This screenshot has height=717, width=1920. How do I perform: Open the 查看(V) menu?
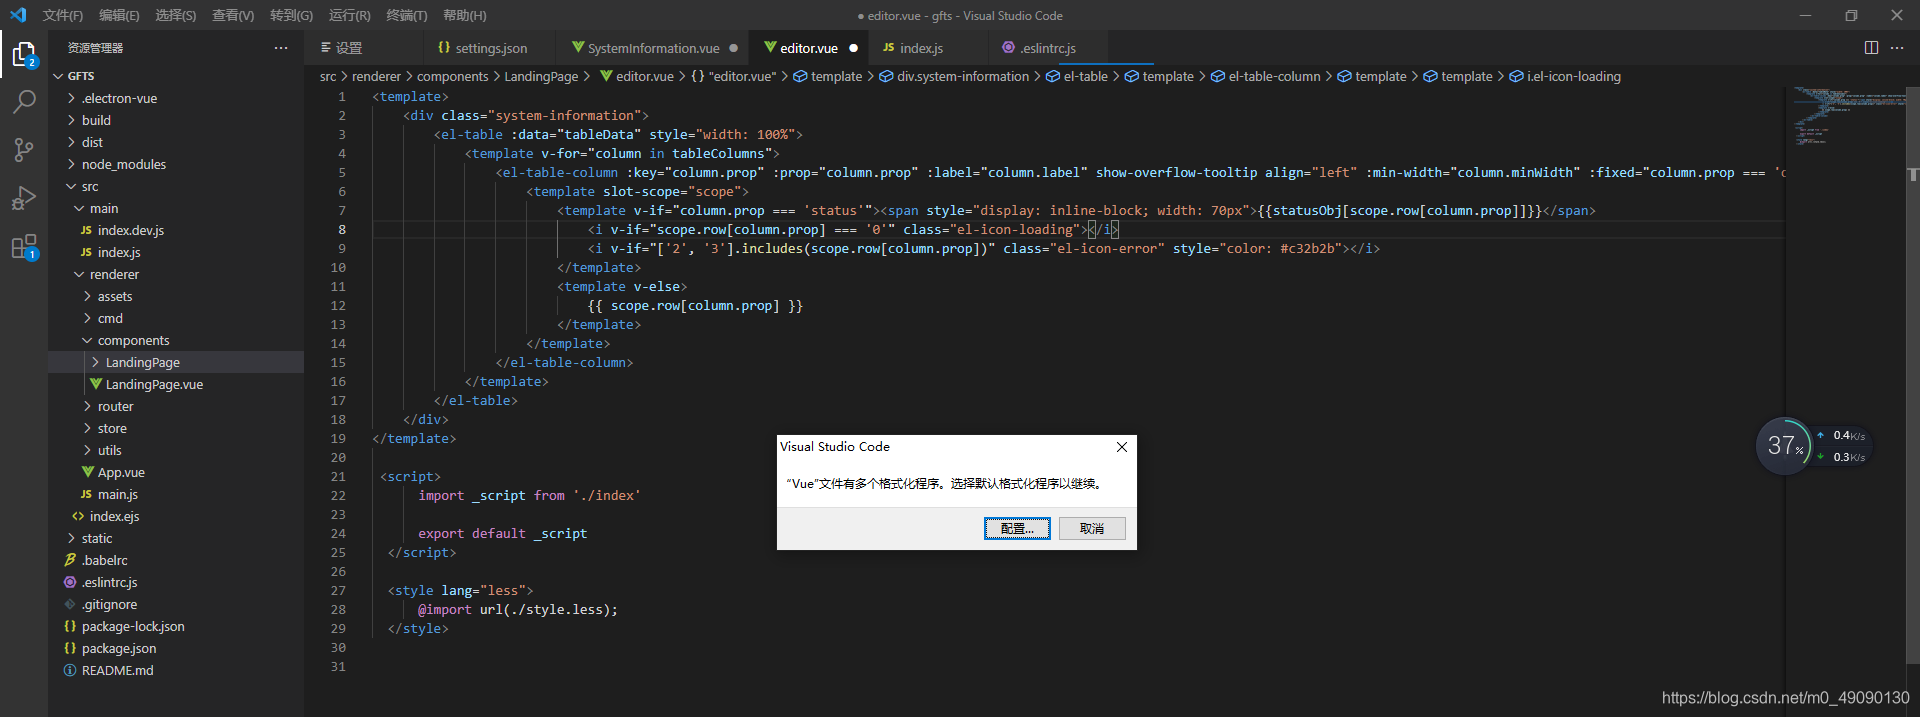point(233,15)
